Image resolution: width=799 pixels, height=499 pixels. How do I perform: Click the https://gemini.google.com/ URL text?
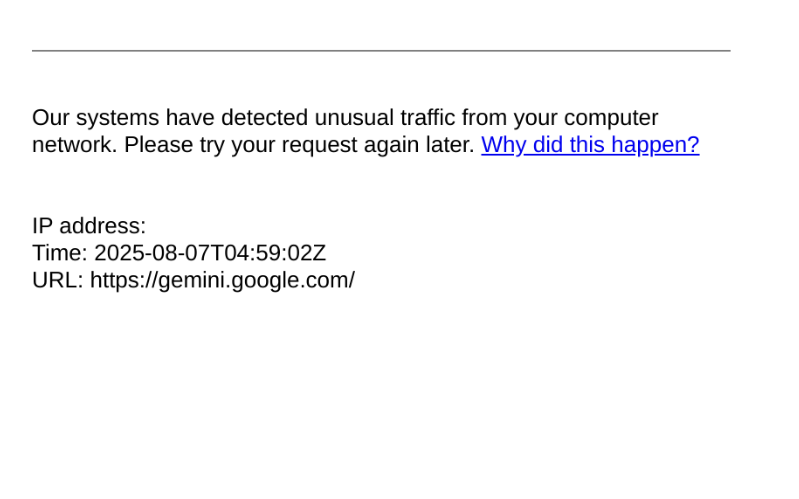pyautogui.click(x=222, y=281)
